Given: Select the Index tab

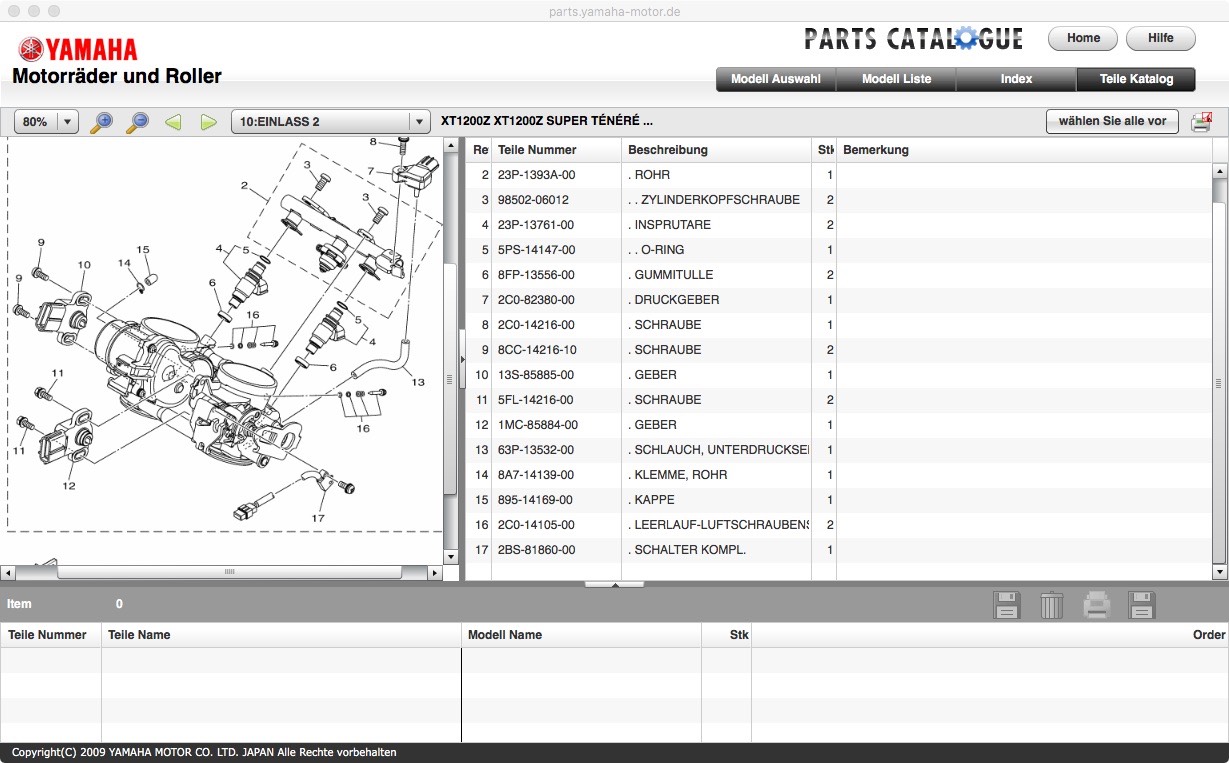Looking at the screenshot, I should point(1016,79).
